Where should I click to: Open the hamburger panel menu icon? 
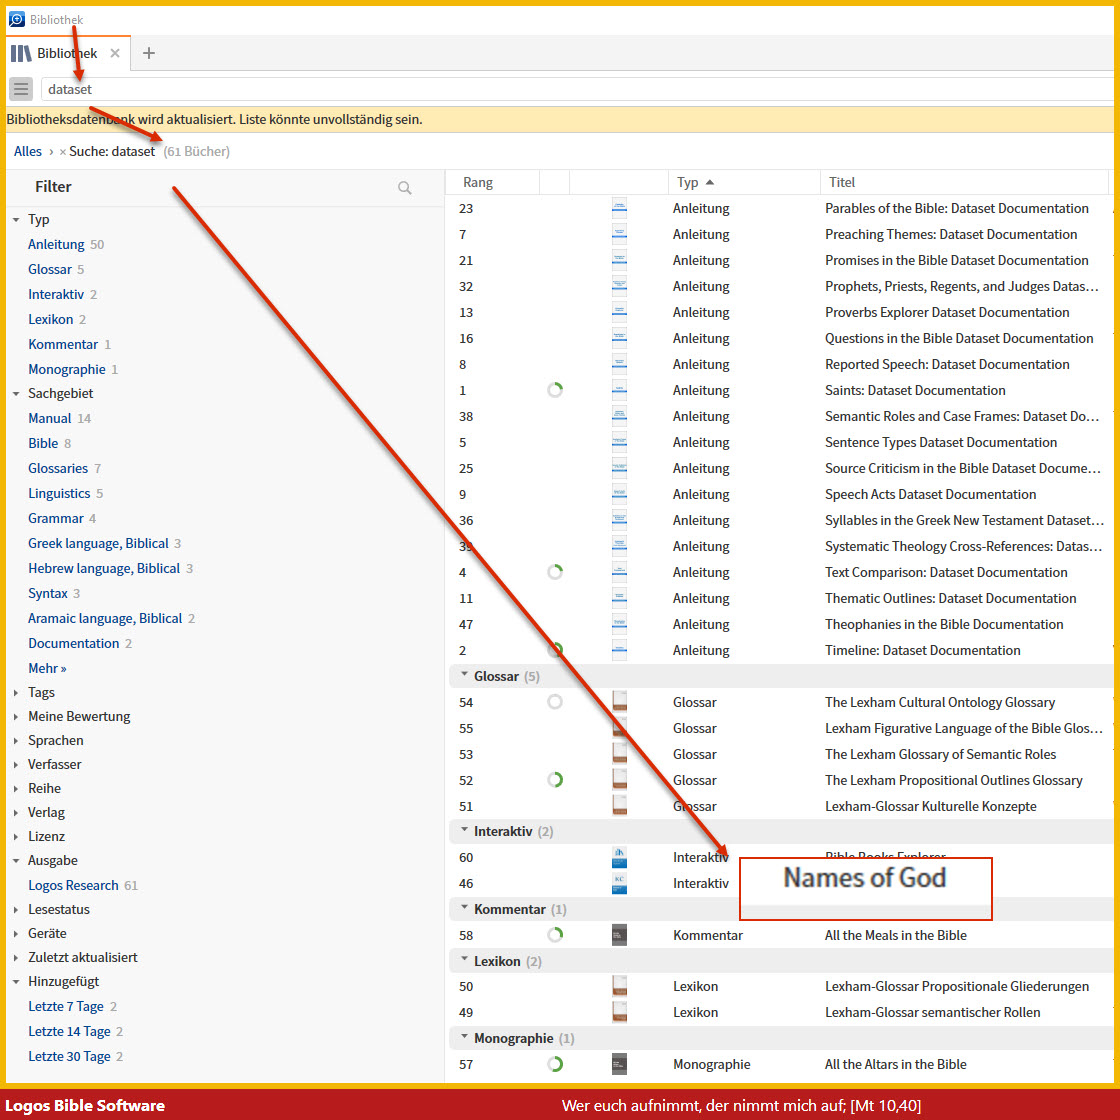21,89
